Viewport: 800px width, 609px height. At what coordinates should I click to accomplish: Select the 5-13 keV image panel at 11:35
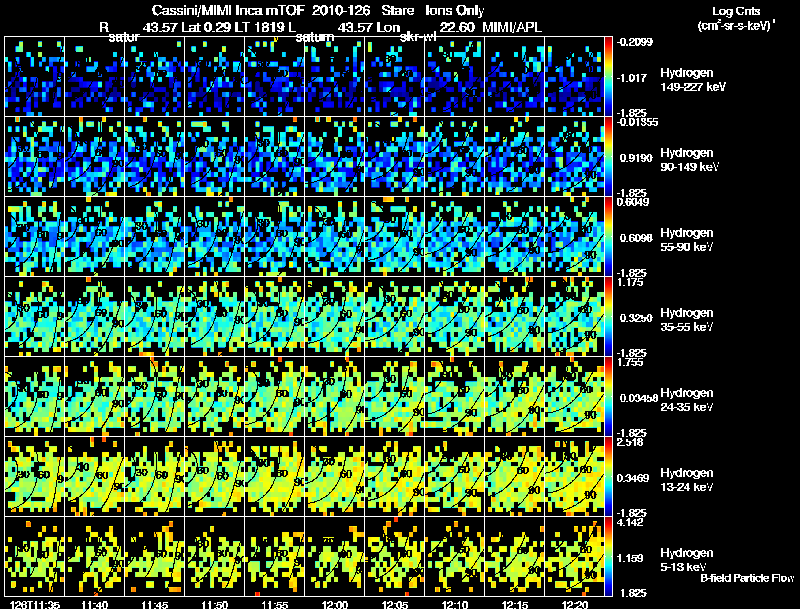click(x=35, y=557)
